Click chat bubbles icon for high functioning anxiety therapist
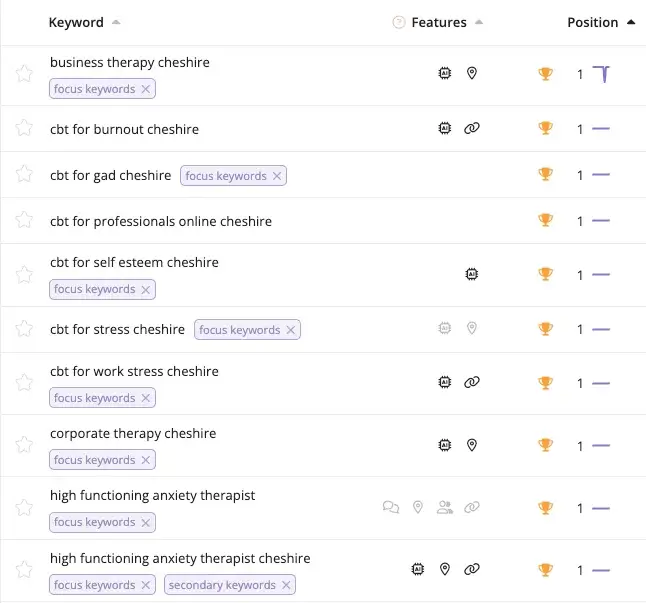The width and height of the screenshot is (646, 603). pos(391,507)
